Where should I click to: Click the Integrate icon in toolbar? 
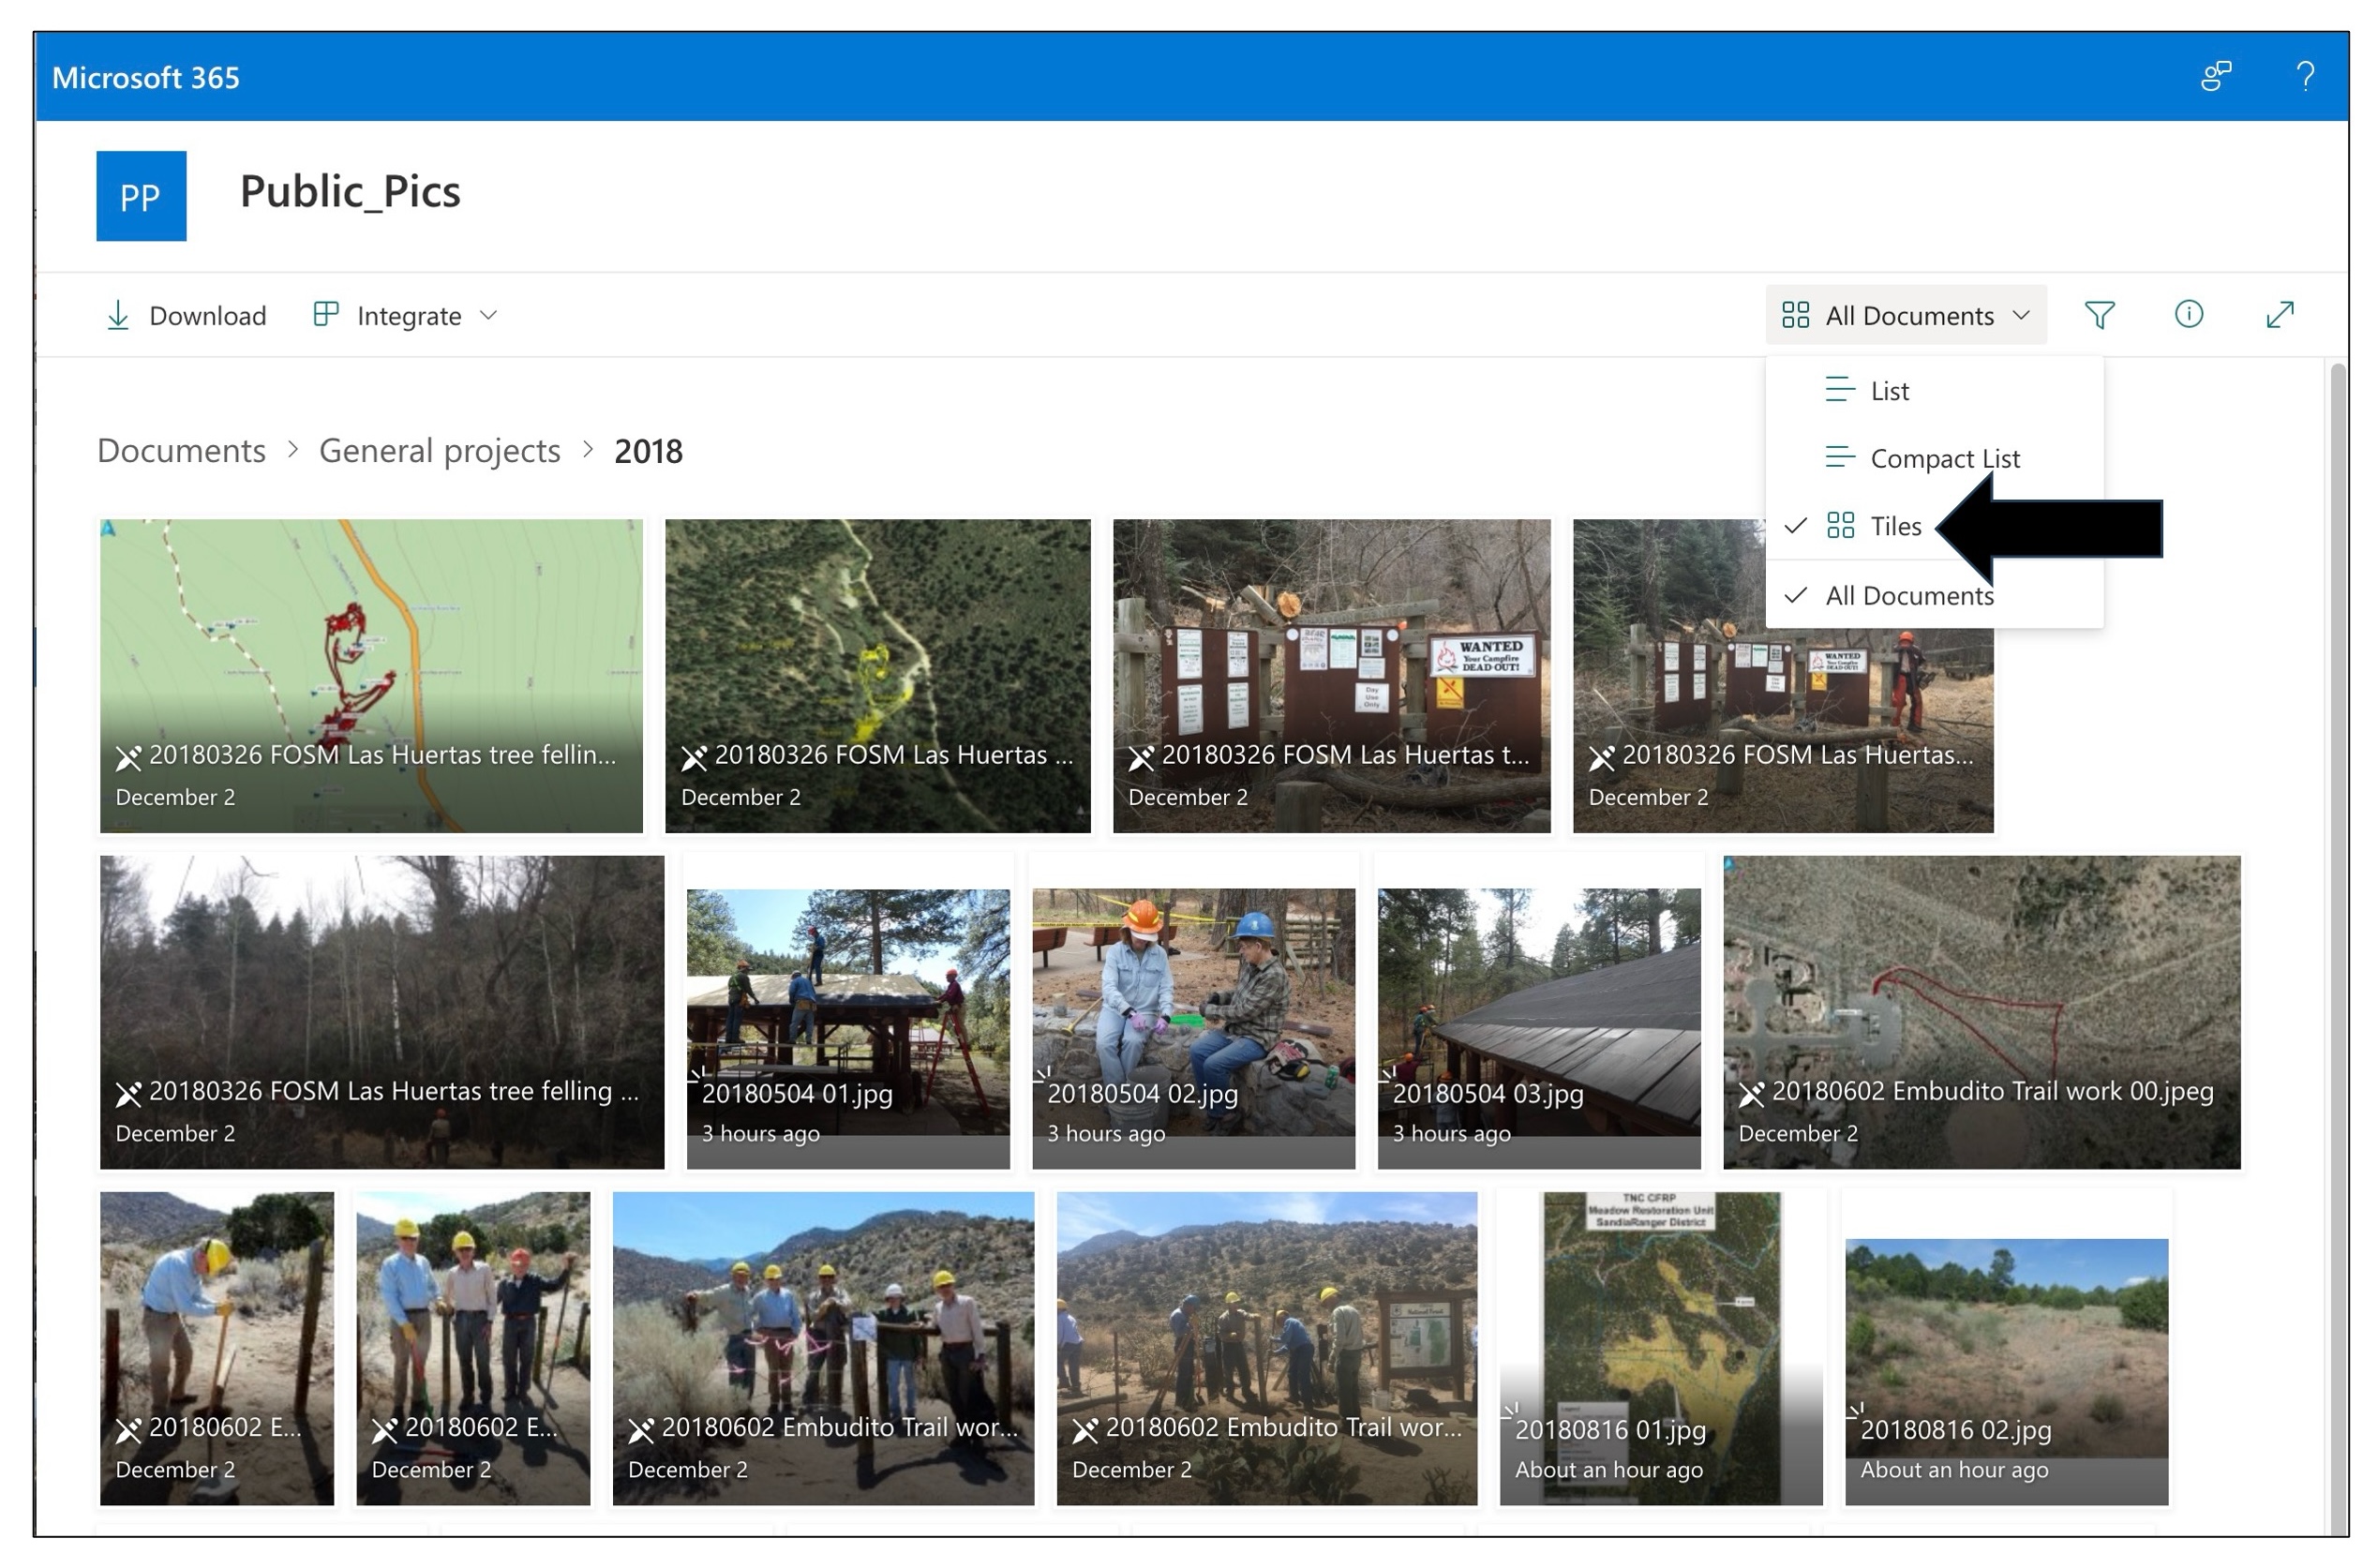click(x=326, y=315)
